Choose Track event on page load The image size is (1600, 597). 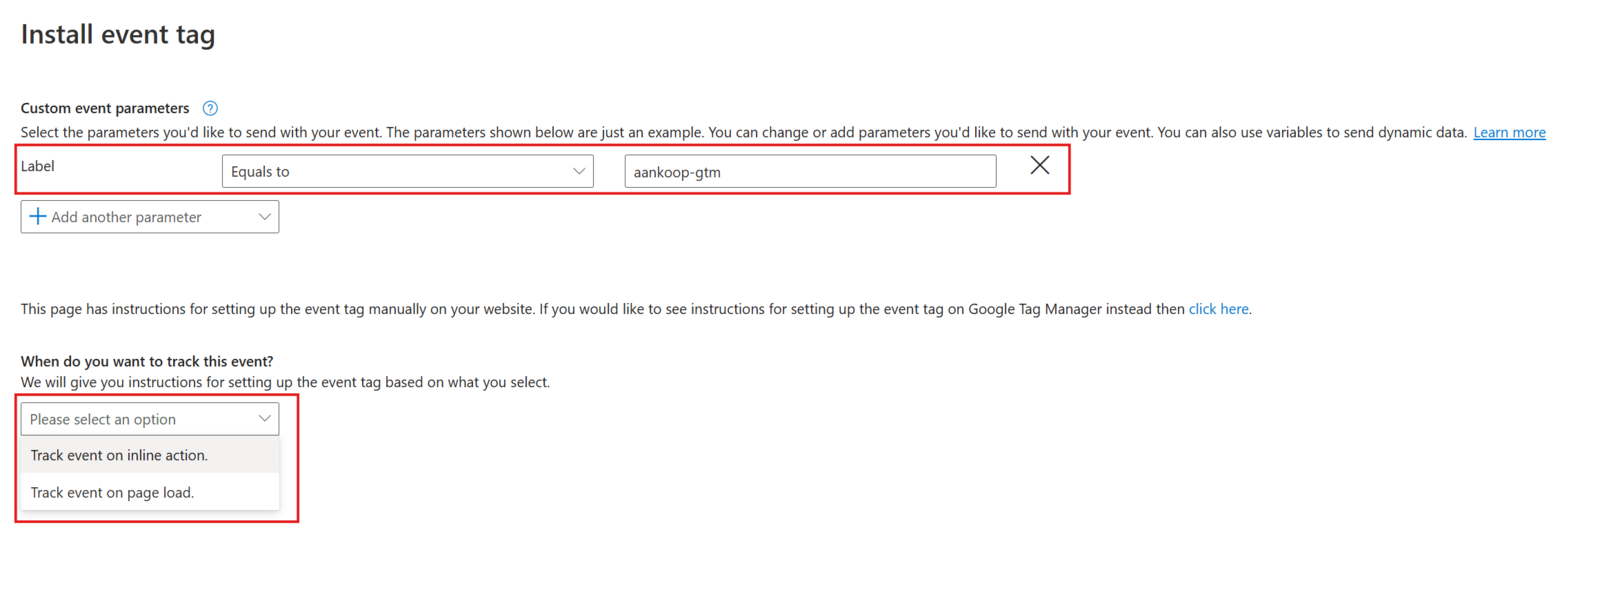[x=112, y=493]
